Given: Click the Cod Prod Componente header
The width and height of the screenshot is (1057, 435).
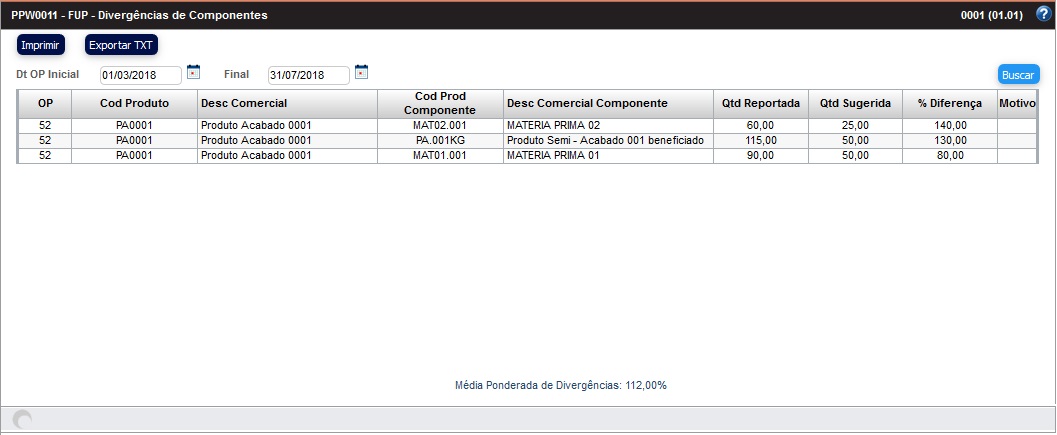Looking at the screenshot, I should pyautogui.click(x=440, y=103).
